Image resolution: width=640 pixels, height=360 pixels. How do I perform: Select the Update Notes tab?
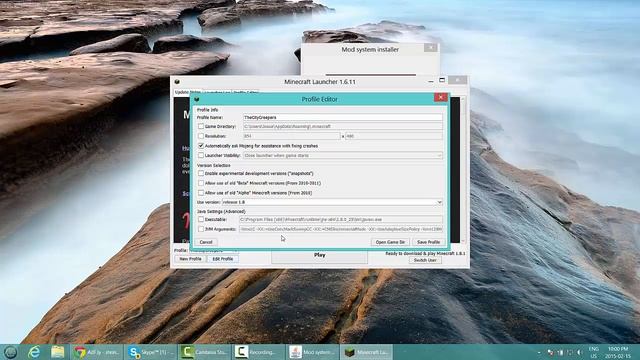[188, 92]
